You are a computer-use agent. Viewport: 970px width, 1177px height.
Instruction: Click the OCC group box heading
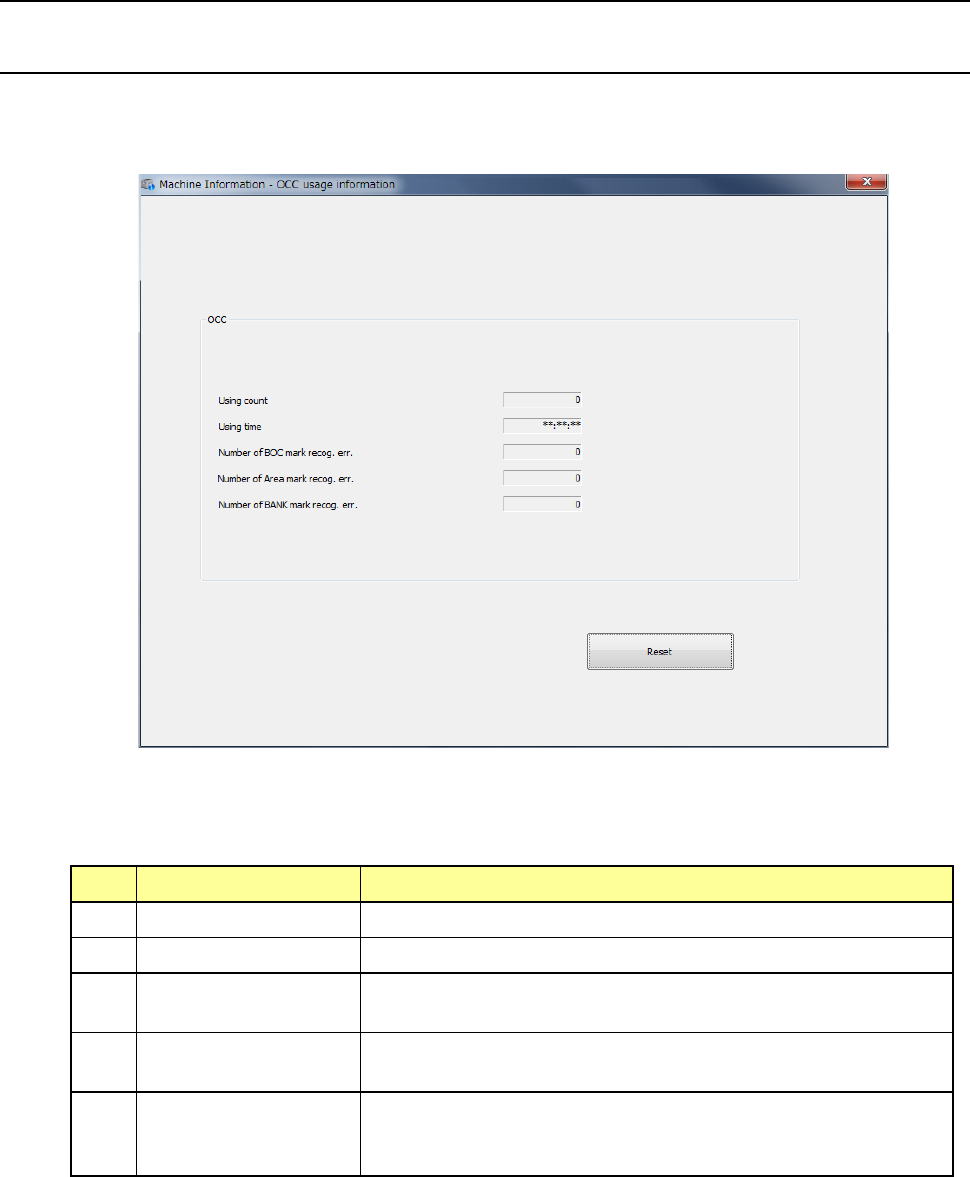[217, 320]
